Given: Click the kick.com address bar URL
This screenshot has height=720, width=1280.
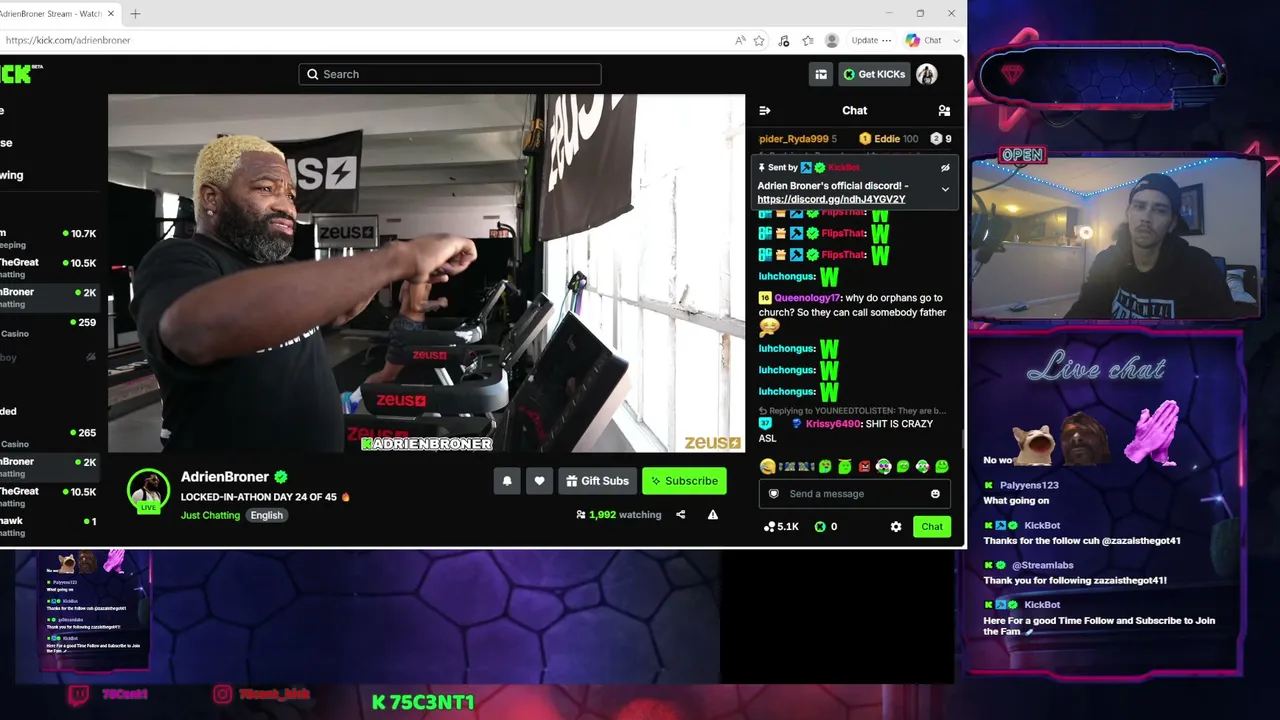Looking at the screenshot, I should pos(68,40).
